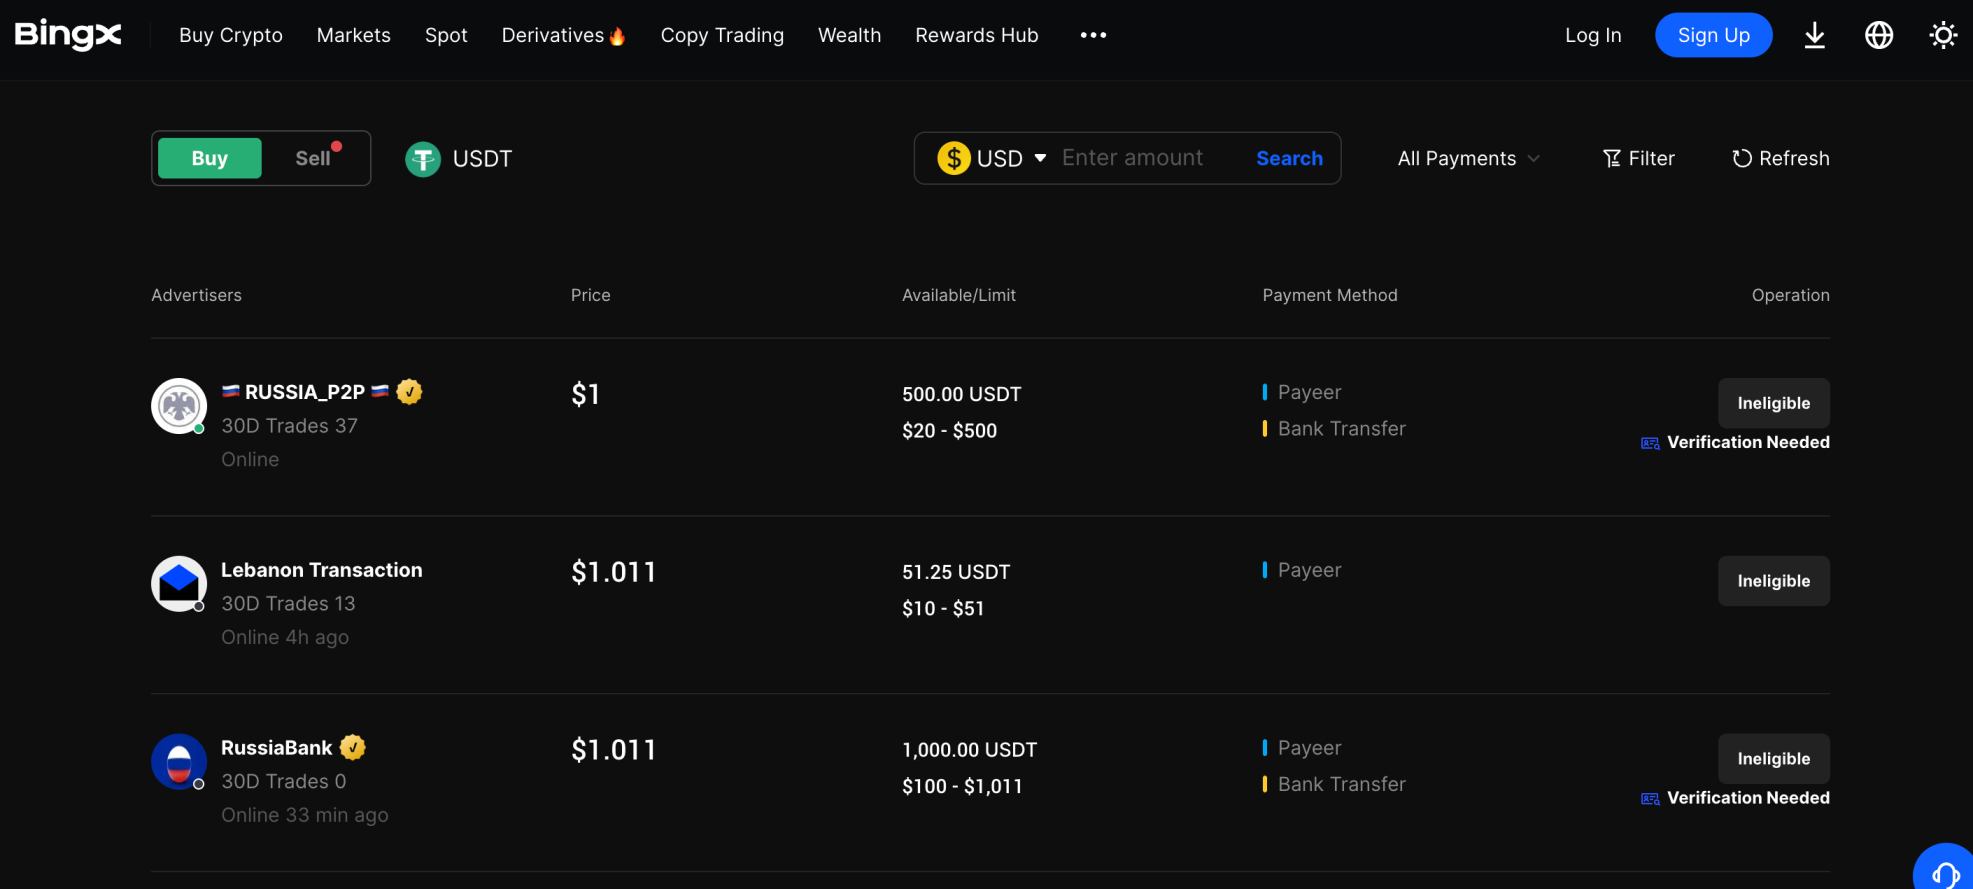Click the Payment Method column header
This screenshot has width=1973, height=889.
pyautogui.click(x=1330, y=295)
